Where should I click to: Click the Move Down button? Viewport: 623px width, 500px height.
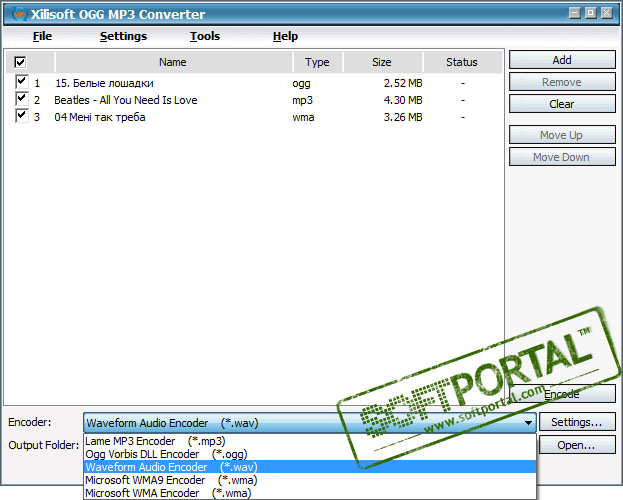click(562, 157)
